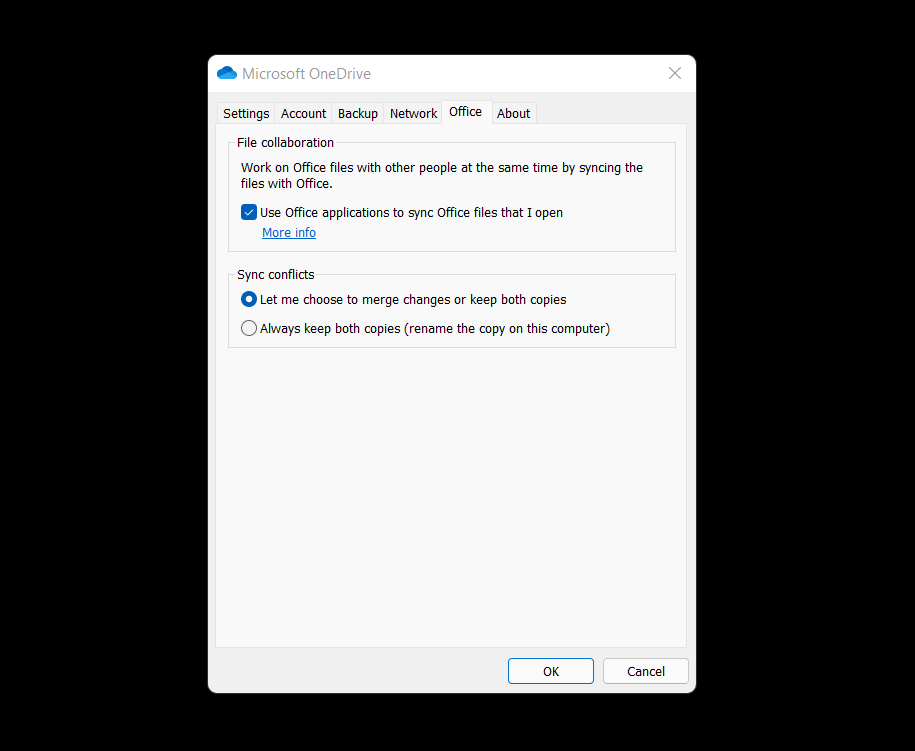Select the Office tab

[x=465, y=111]
